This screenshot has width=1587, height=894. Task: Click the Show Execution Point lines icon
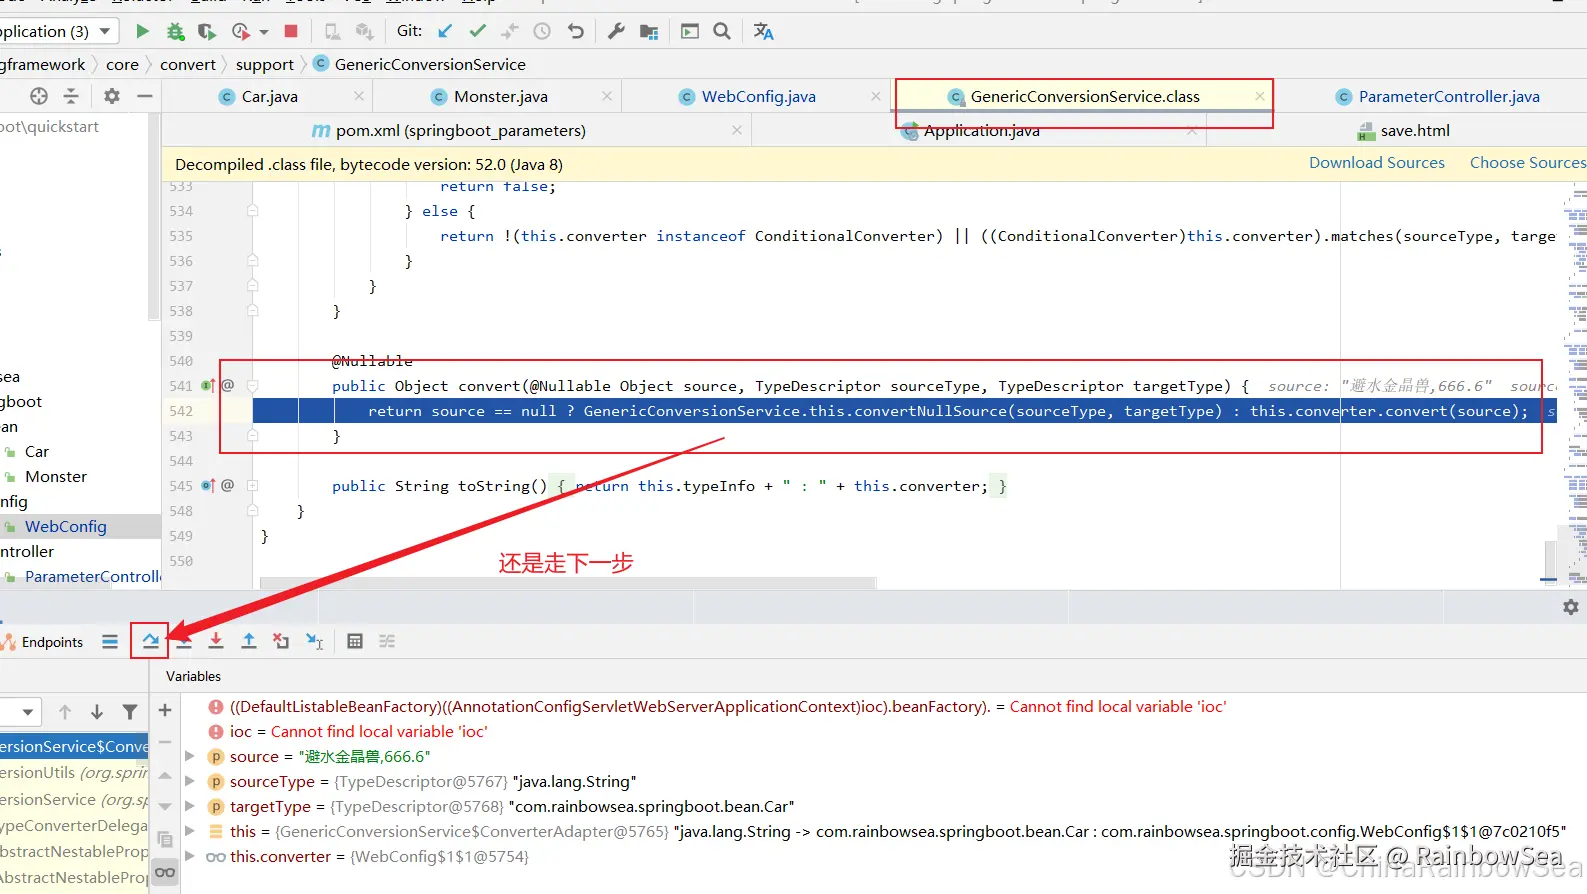(x=387, y=641)
